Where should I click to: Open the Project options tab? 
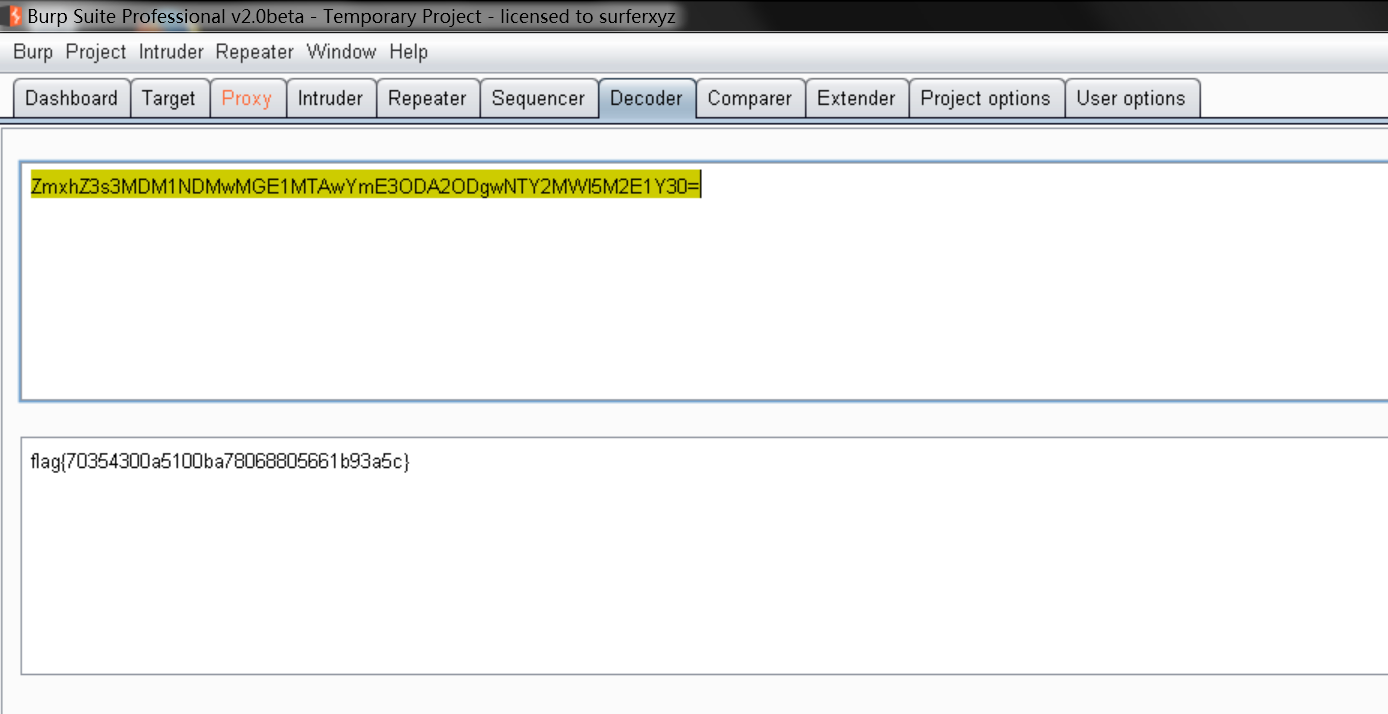986,98
